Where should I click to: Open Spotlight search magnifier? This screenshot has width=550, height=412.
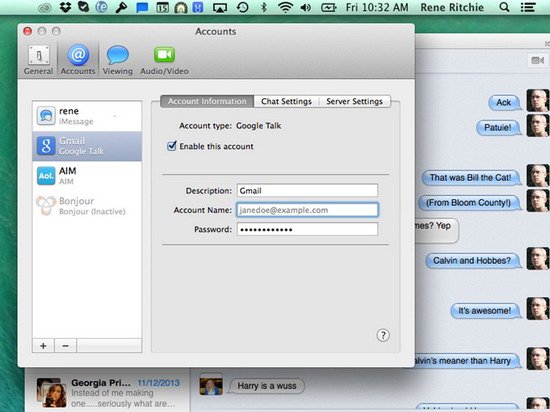[x=504, y=7]
